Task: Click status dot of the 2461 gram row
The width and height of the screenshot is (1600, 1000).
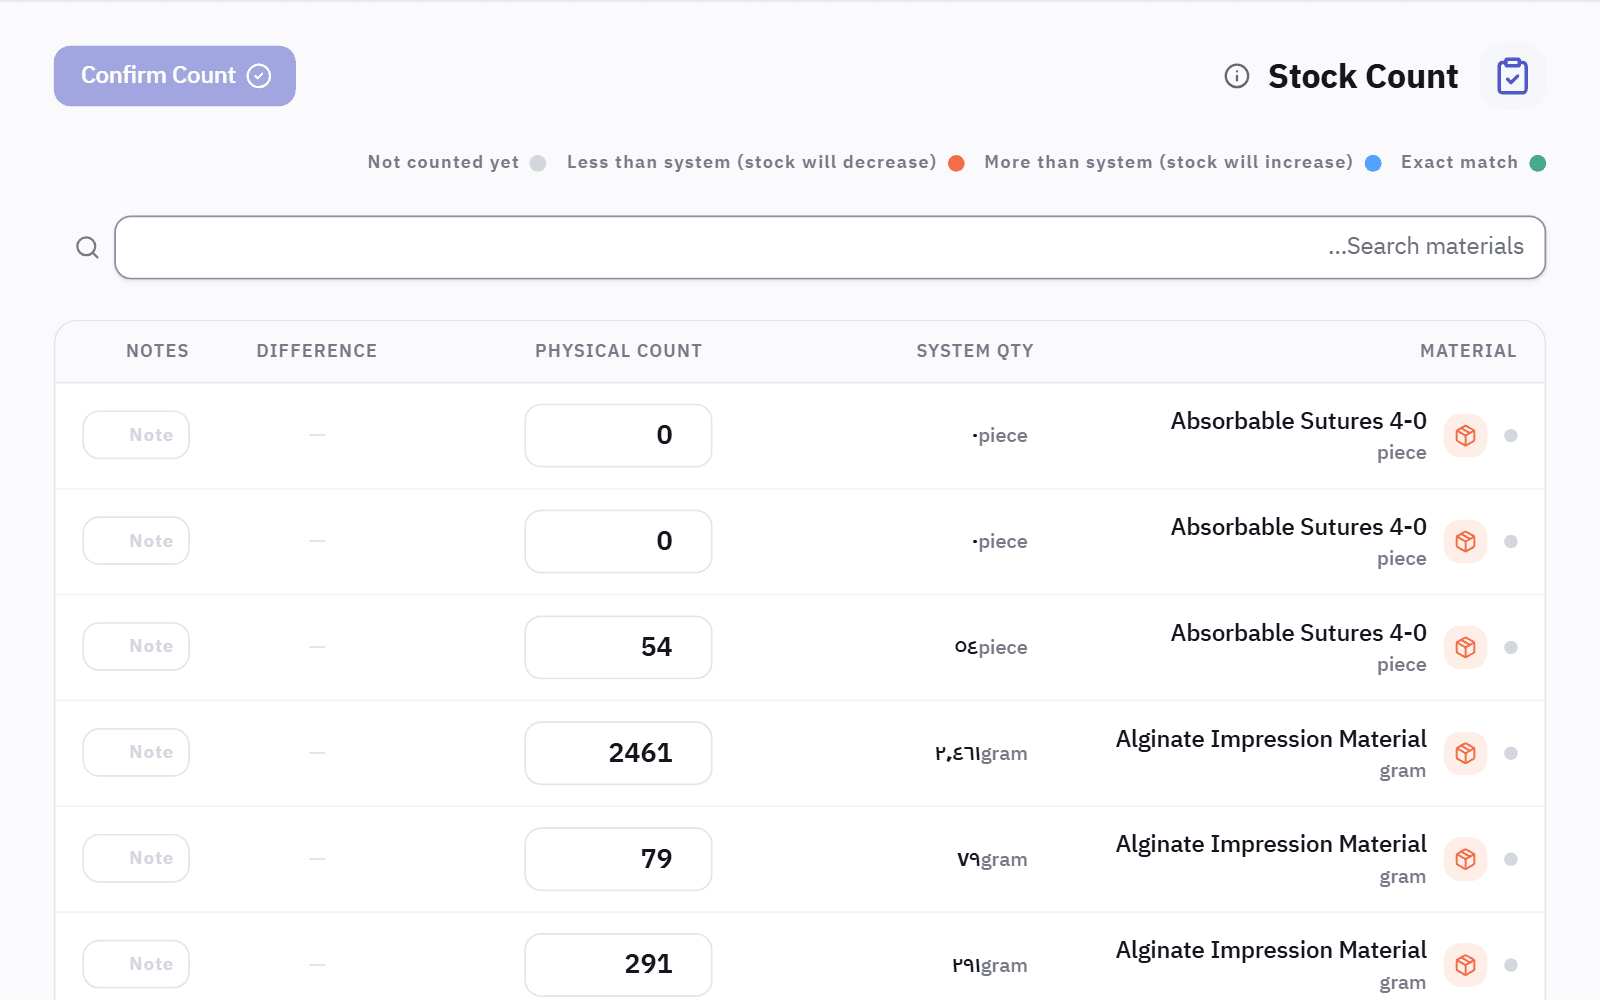Action: (1511, 753)
